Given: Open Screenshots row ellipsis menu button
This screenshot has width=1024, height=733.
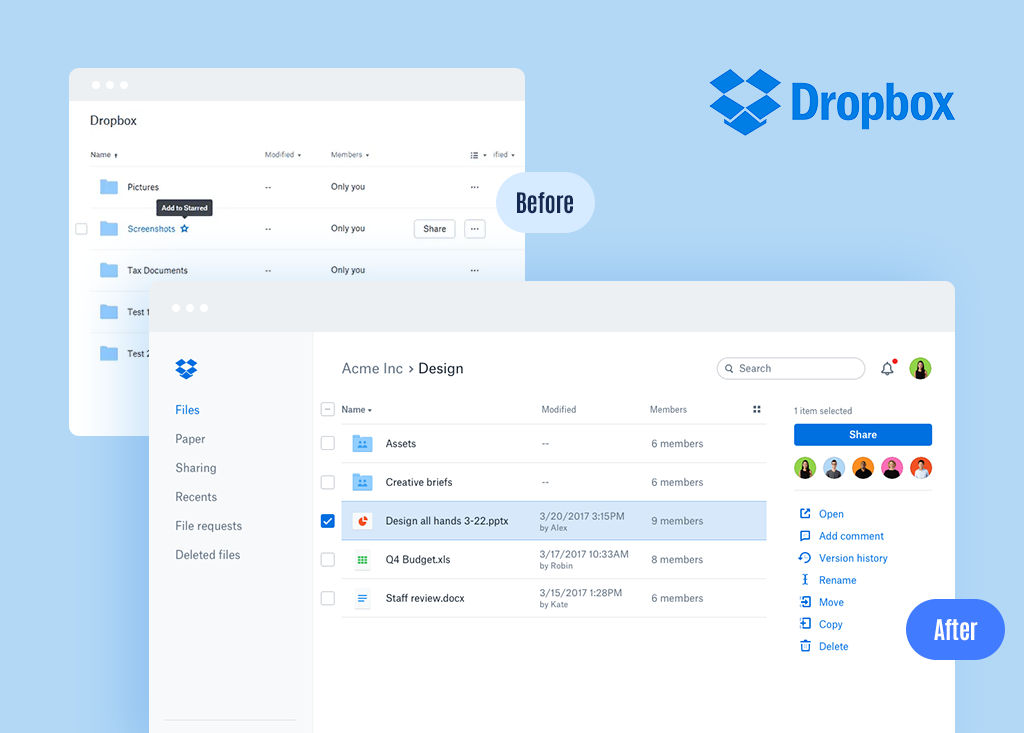Looking at the screenshot, I should (x=475, y=229).
